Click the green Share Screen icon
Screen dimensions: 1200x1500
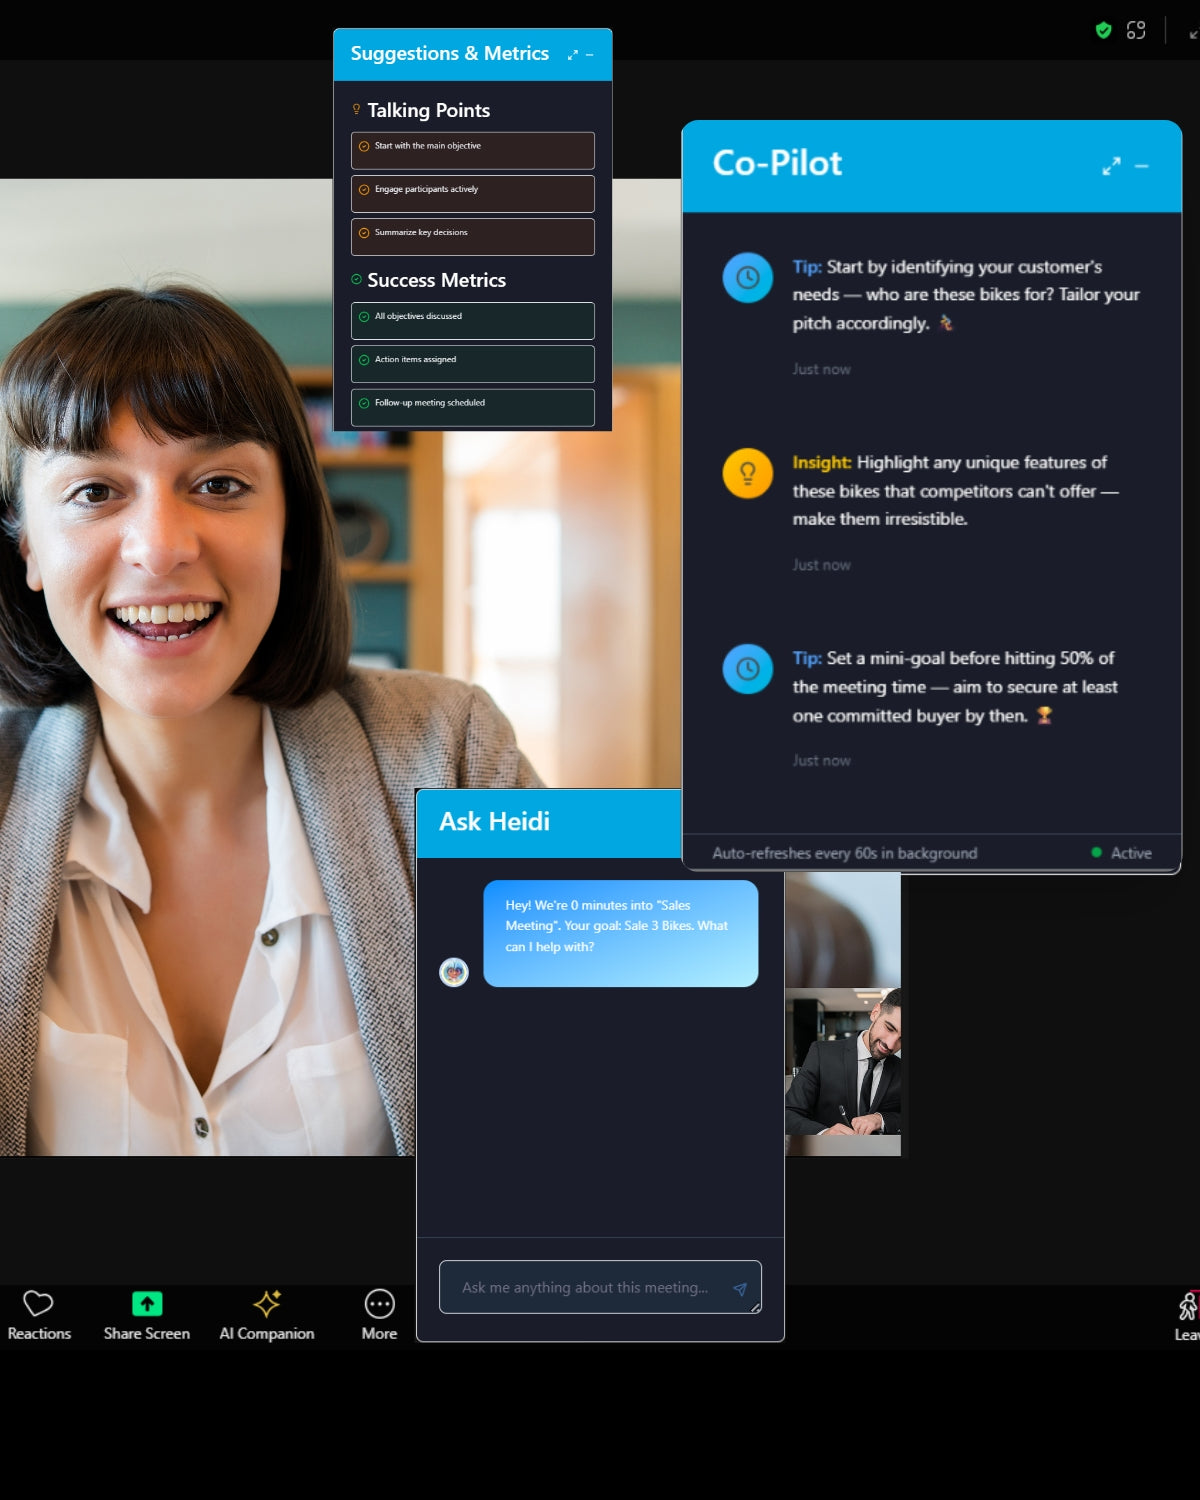coord(147,1304)
